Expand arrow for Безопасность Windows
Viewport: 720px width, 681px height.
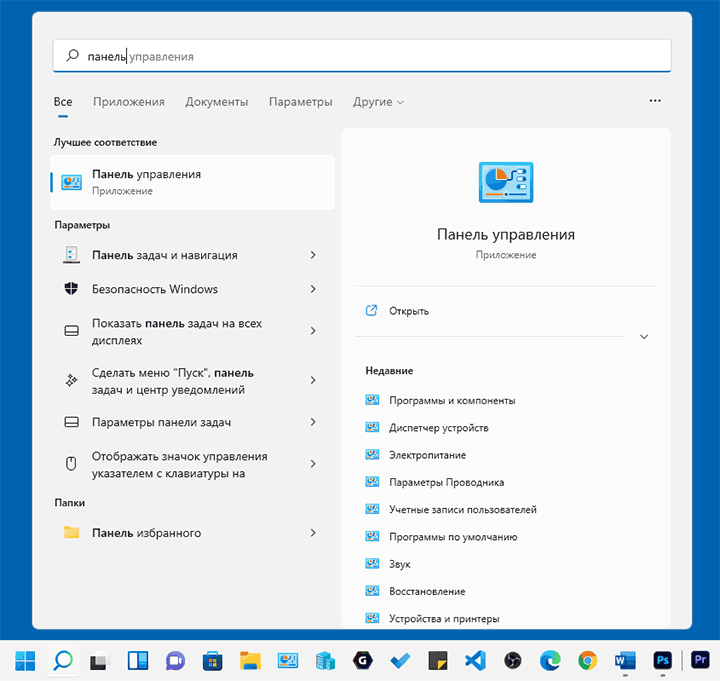313,289
